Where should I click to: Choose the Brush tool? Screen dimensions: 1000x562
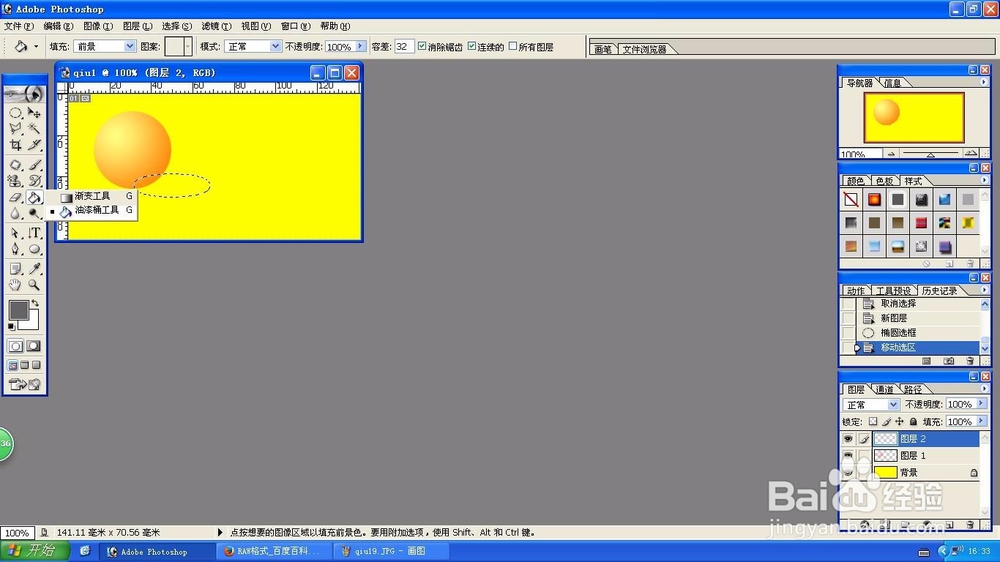pos(34,165)
